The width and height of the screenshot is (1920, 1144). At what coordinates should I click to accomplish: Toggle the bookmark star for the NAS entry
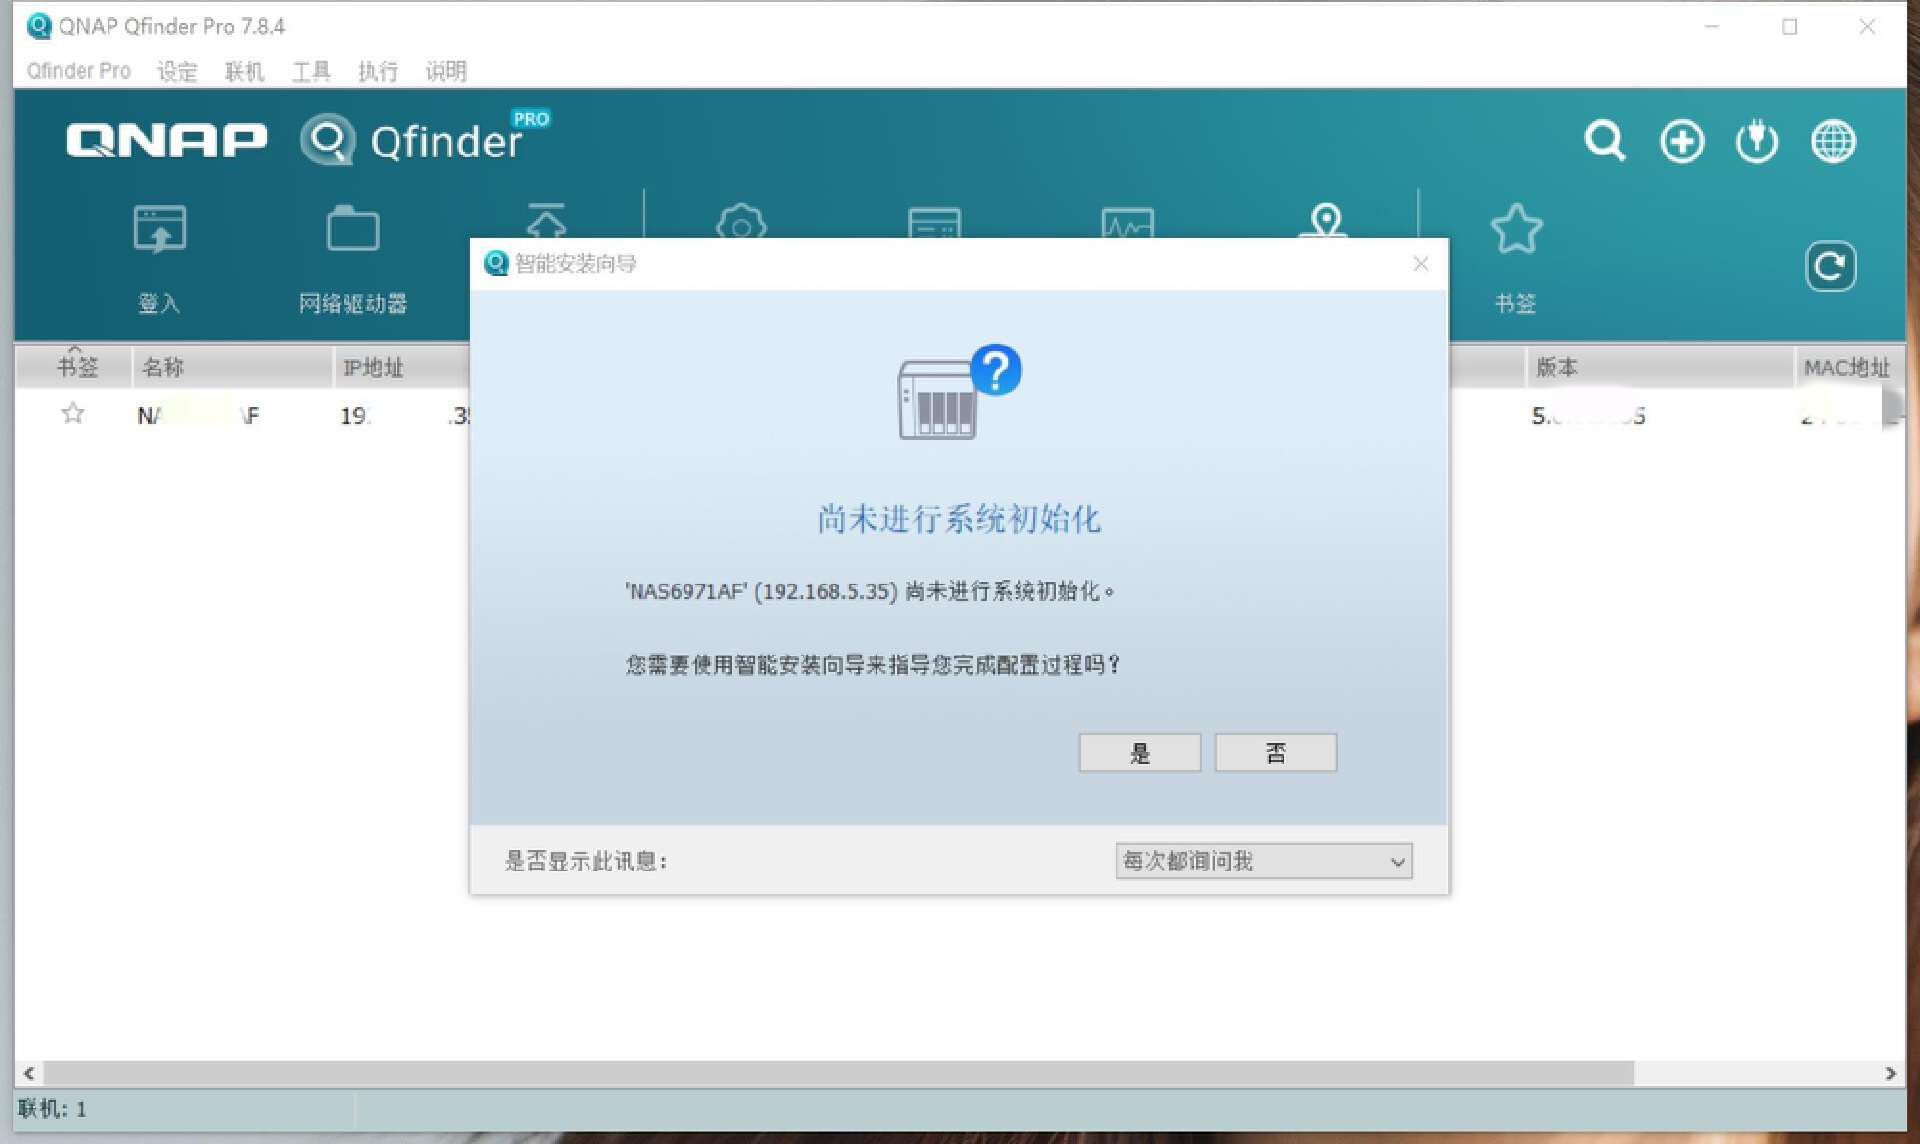(x=71, y=413)
